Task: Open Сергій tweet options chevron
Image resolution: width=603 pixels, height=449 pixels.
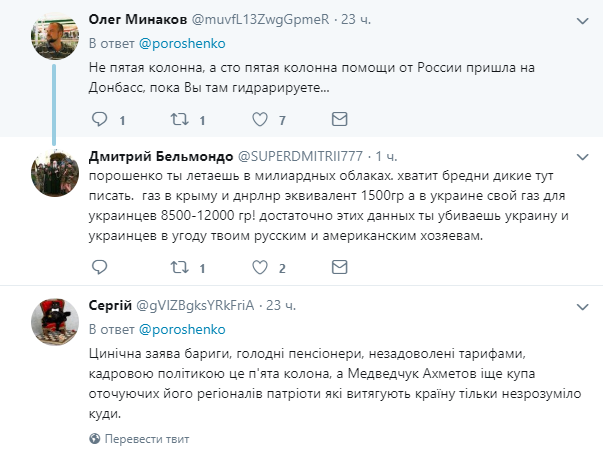Action: (x=581, y=304)
